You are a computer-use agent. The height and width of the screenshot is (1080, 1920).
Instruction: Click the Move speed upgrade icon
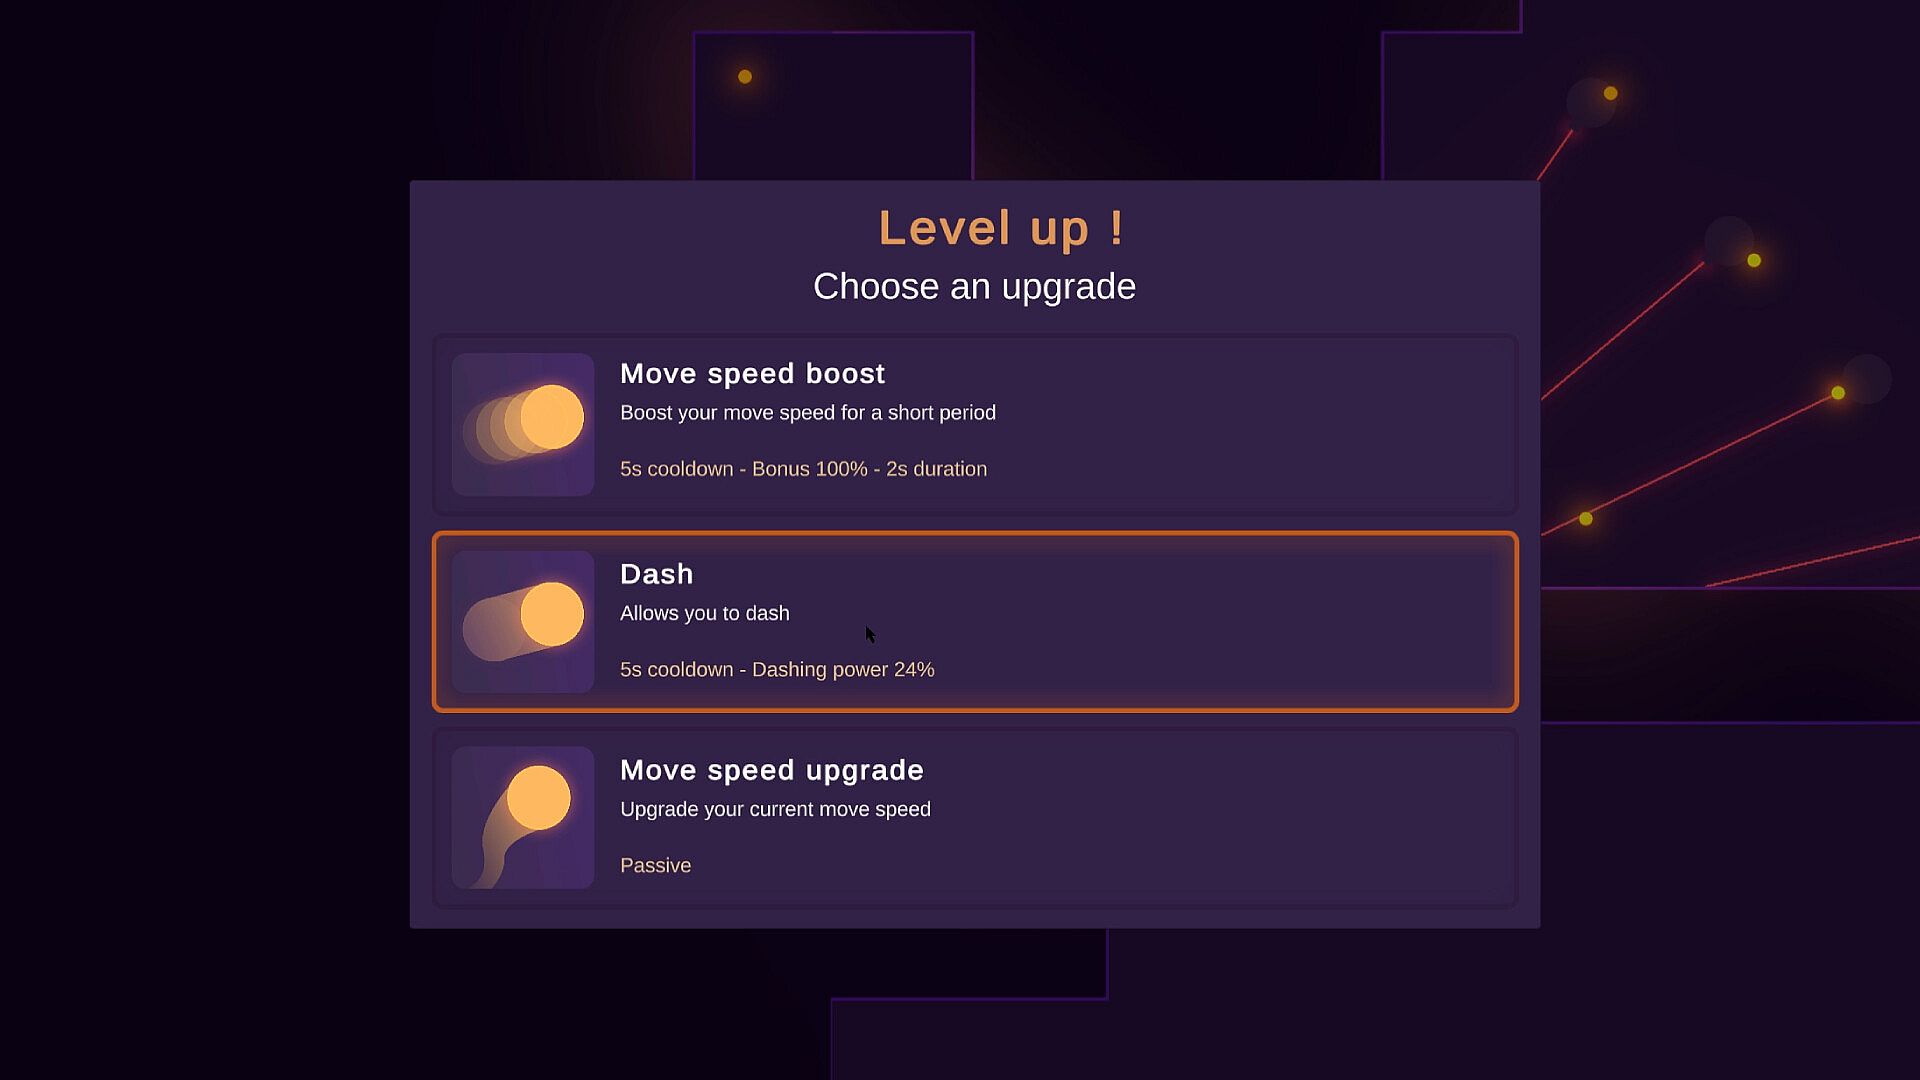pyautogui.click(x=522, y=817)
